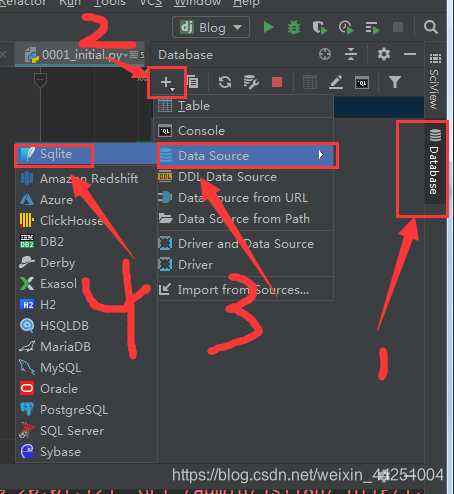Hide the Database panel with minus icon
This screenshot has width=454, height=494.
pos(410,54)
